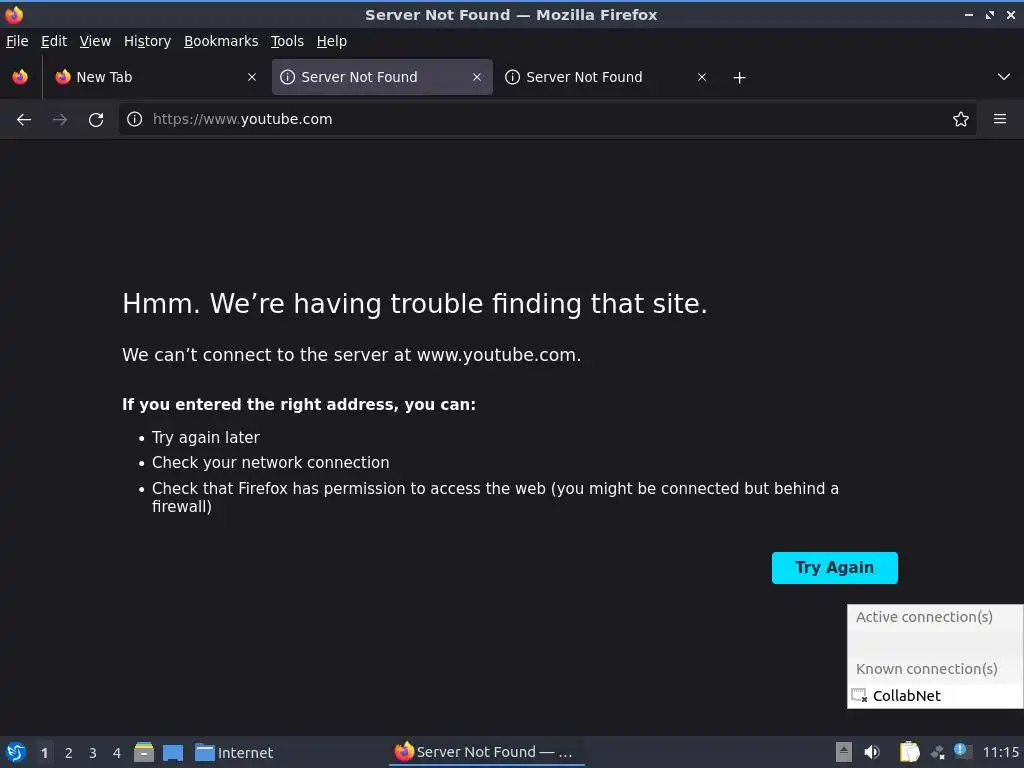Minimize the Firefox window
1024x768 pixels.
968,14
